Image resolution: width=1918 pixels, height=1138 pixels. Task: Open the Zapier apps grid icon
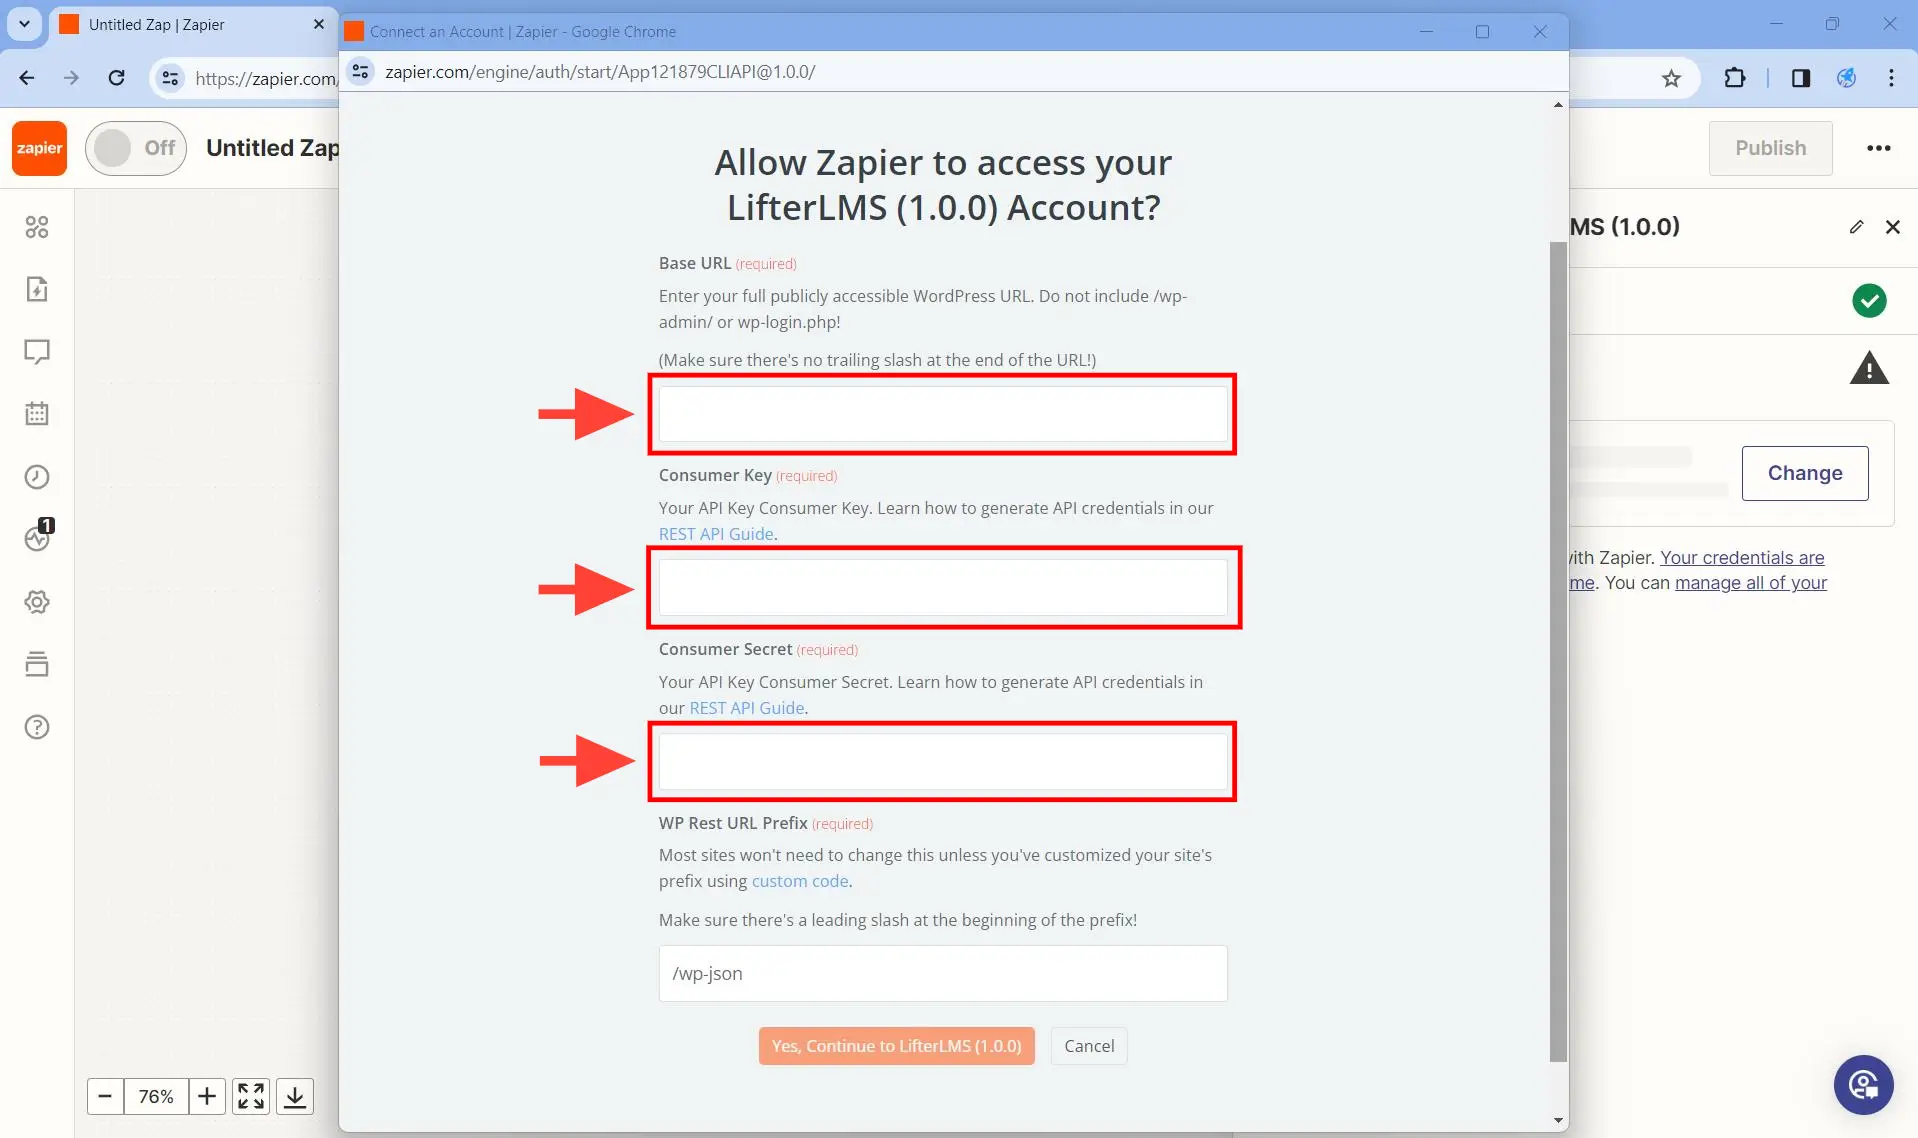pos(37,227)
